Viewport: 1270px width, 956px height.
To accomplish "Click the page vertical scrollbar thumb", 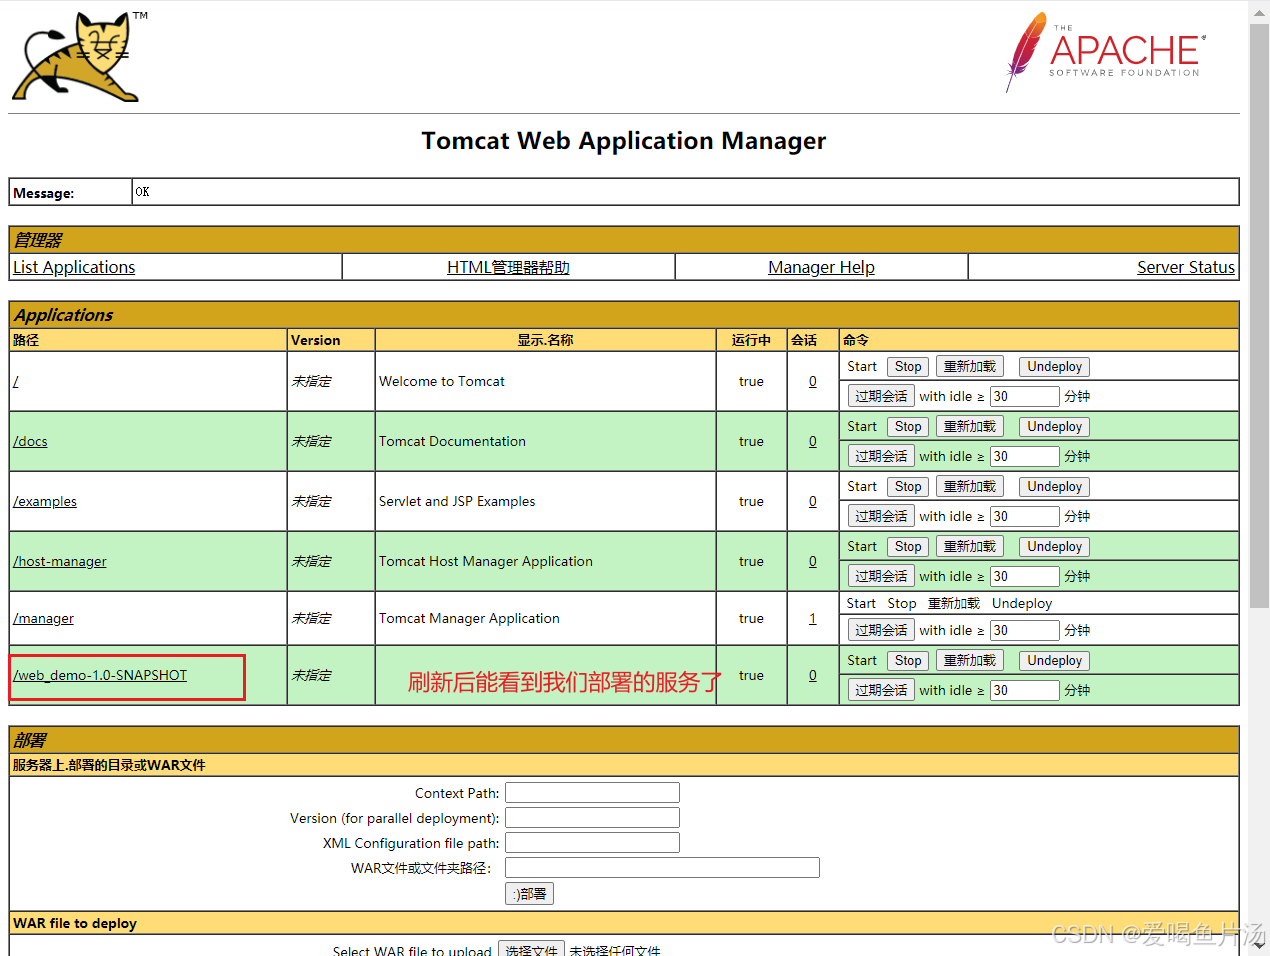I will (x=1259, y=318).
